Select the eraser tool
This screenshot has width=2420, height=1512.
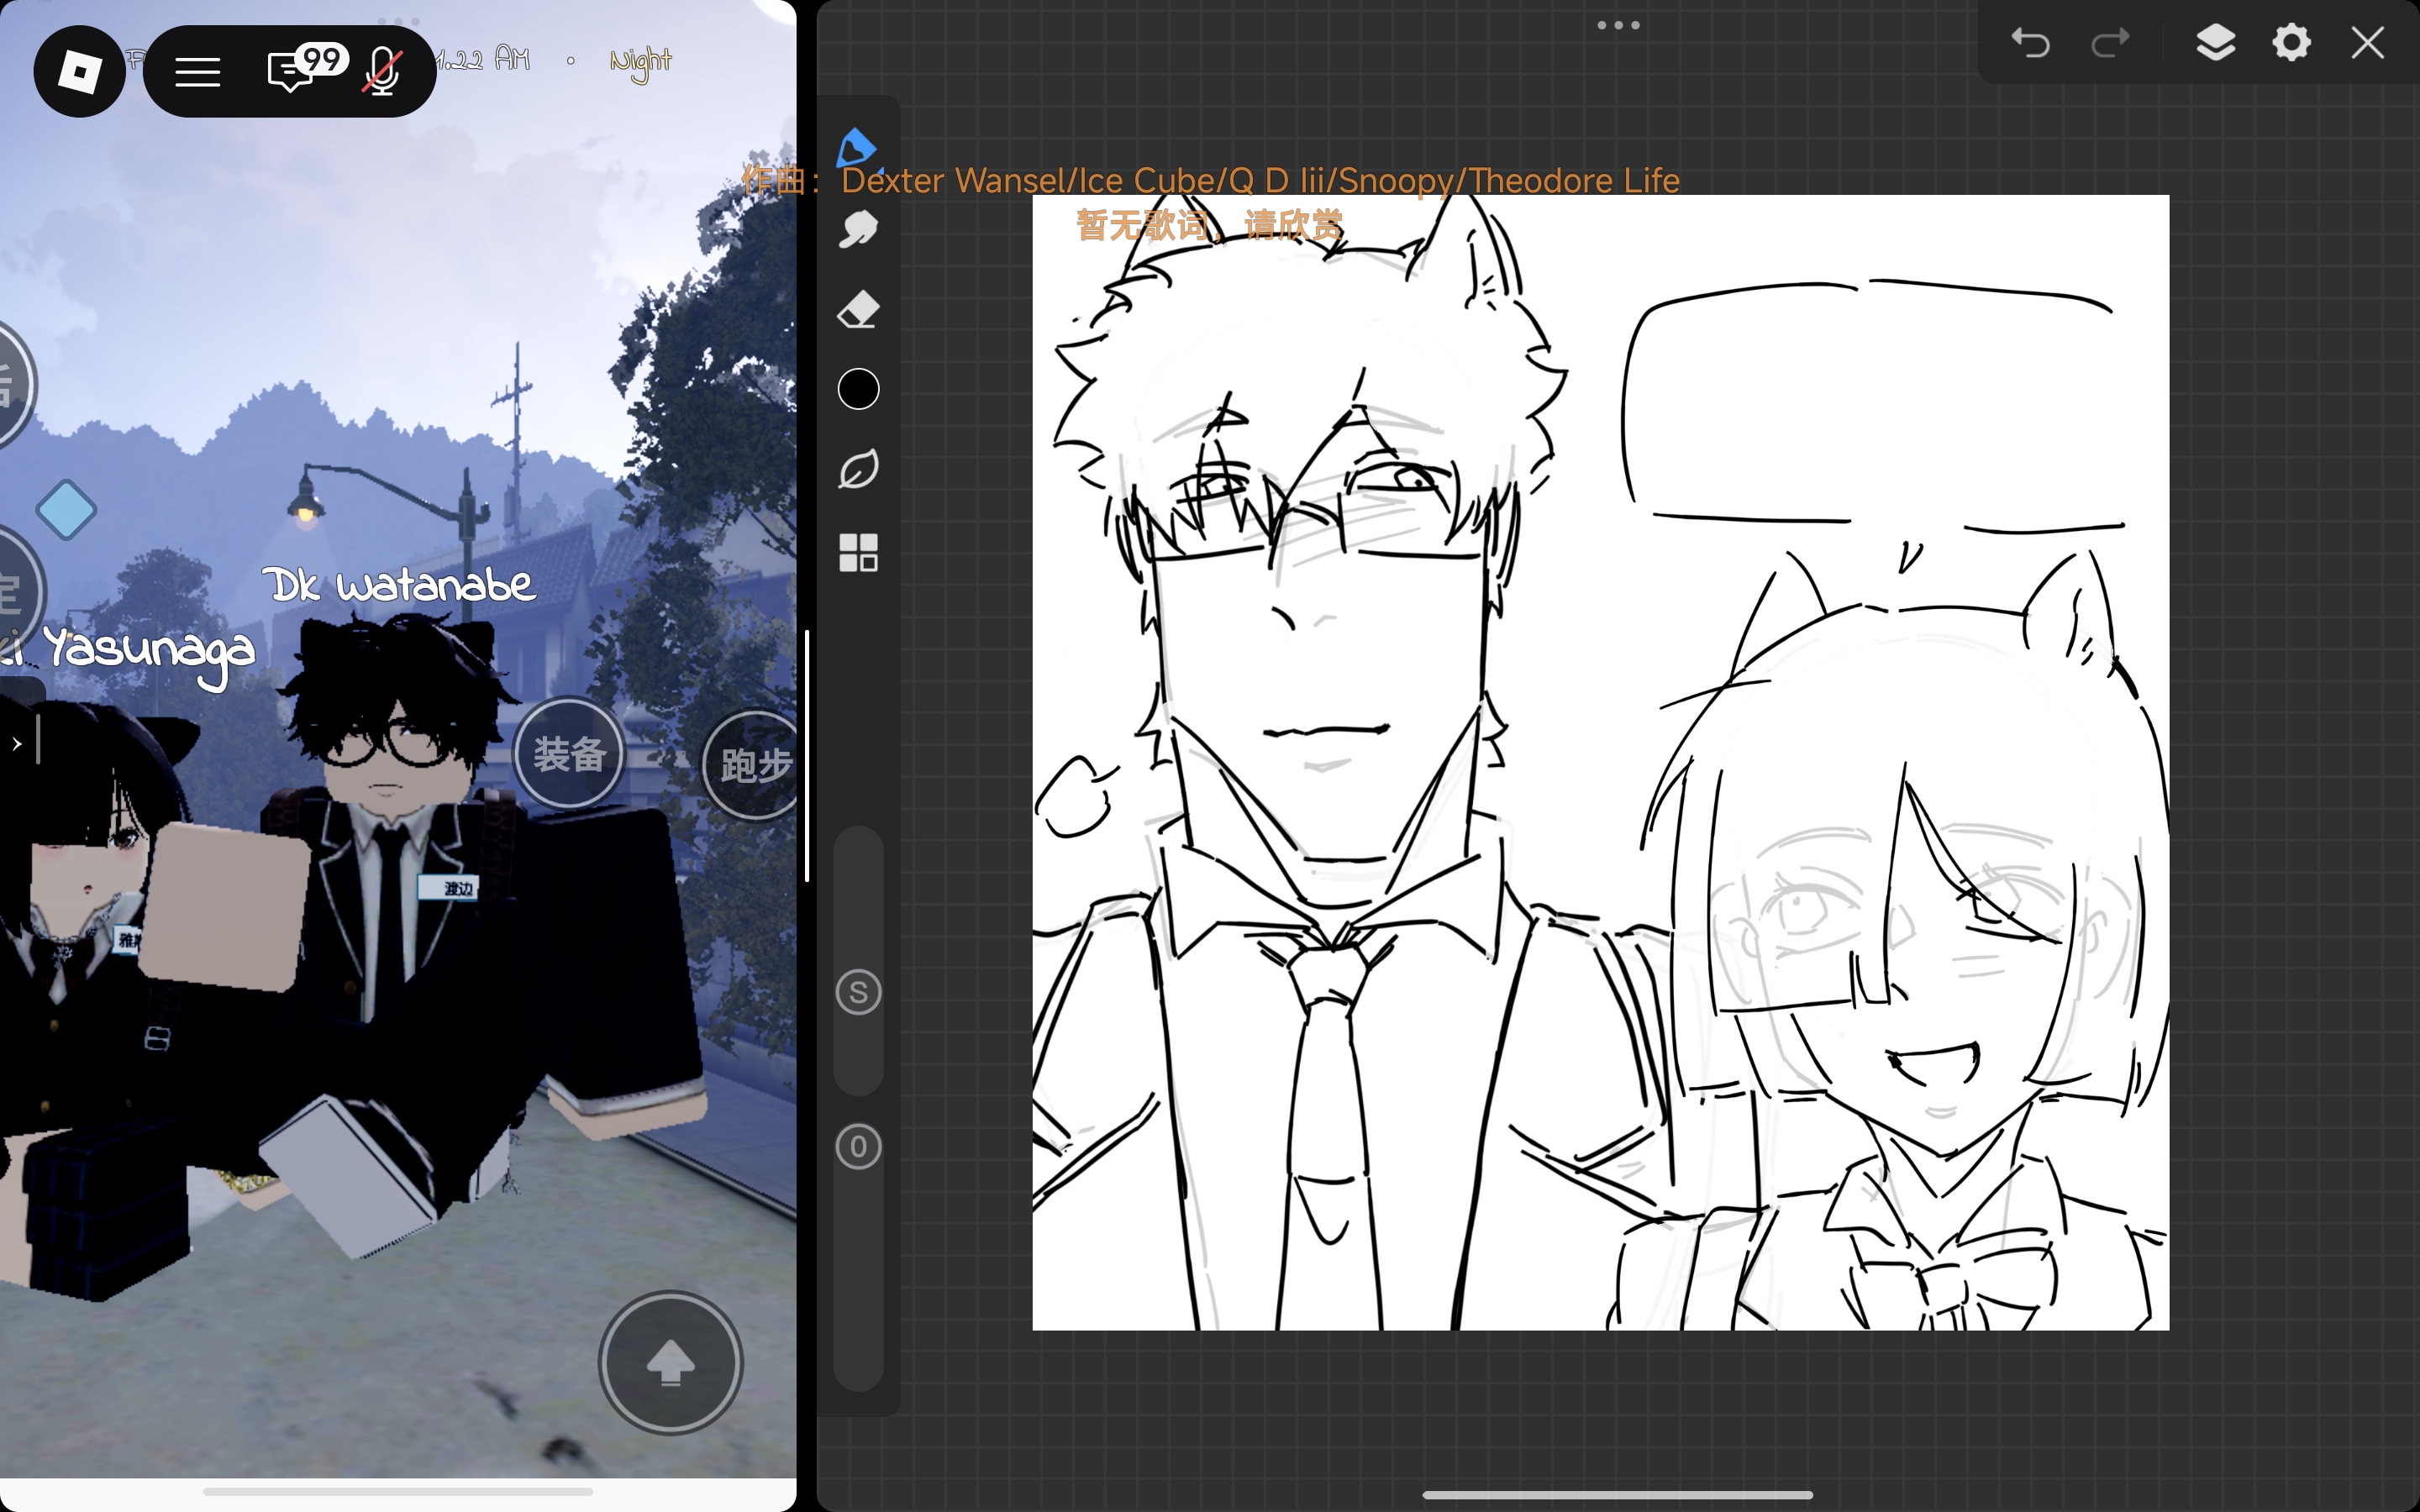[x=858, y=310]
